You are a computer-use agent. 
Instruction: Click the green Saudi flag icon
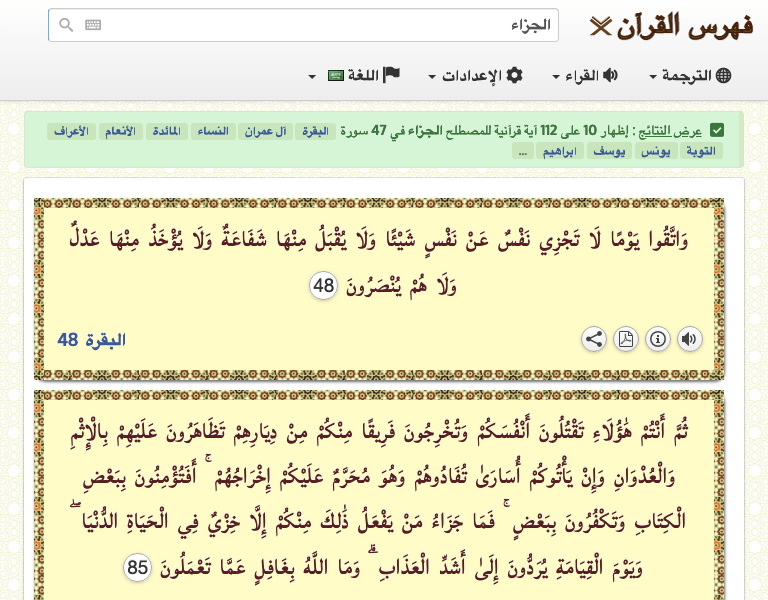tap(336, 76)
